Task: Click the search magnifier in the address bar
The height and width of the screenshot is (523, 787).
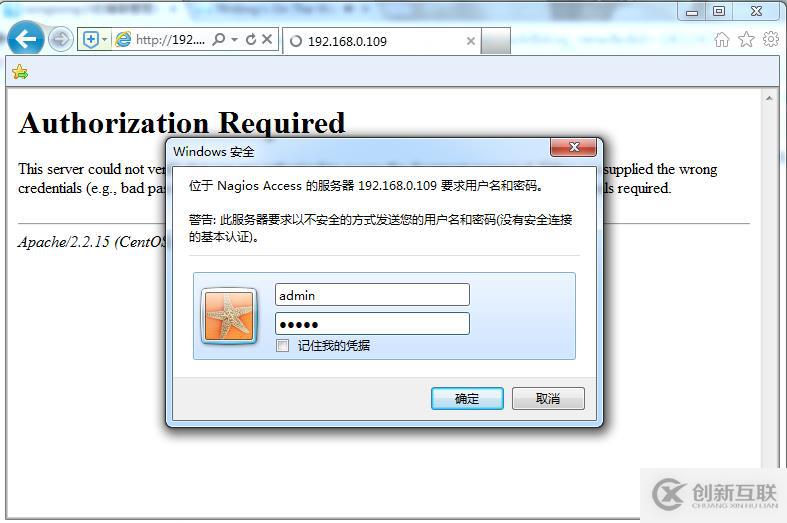Action: pyautogui.click(x=218, y=39)
